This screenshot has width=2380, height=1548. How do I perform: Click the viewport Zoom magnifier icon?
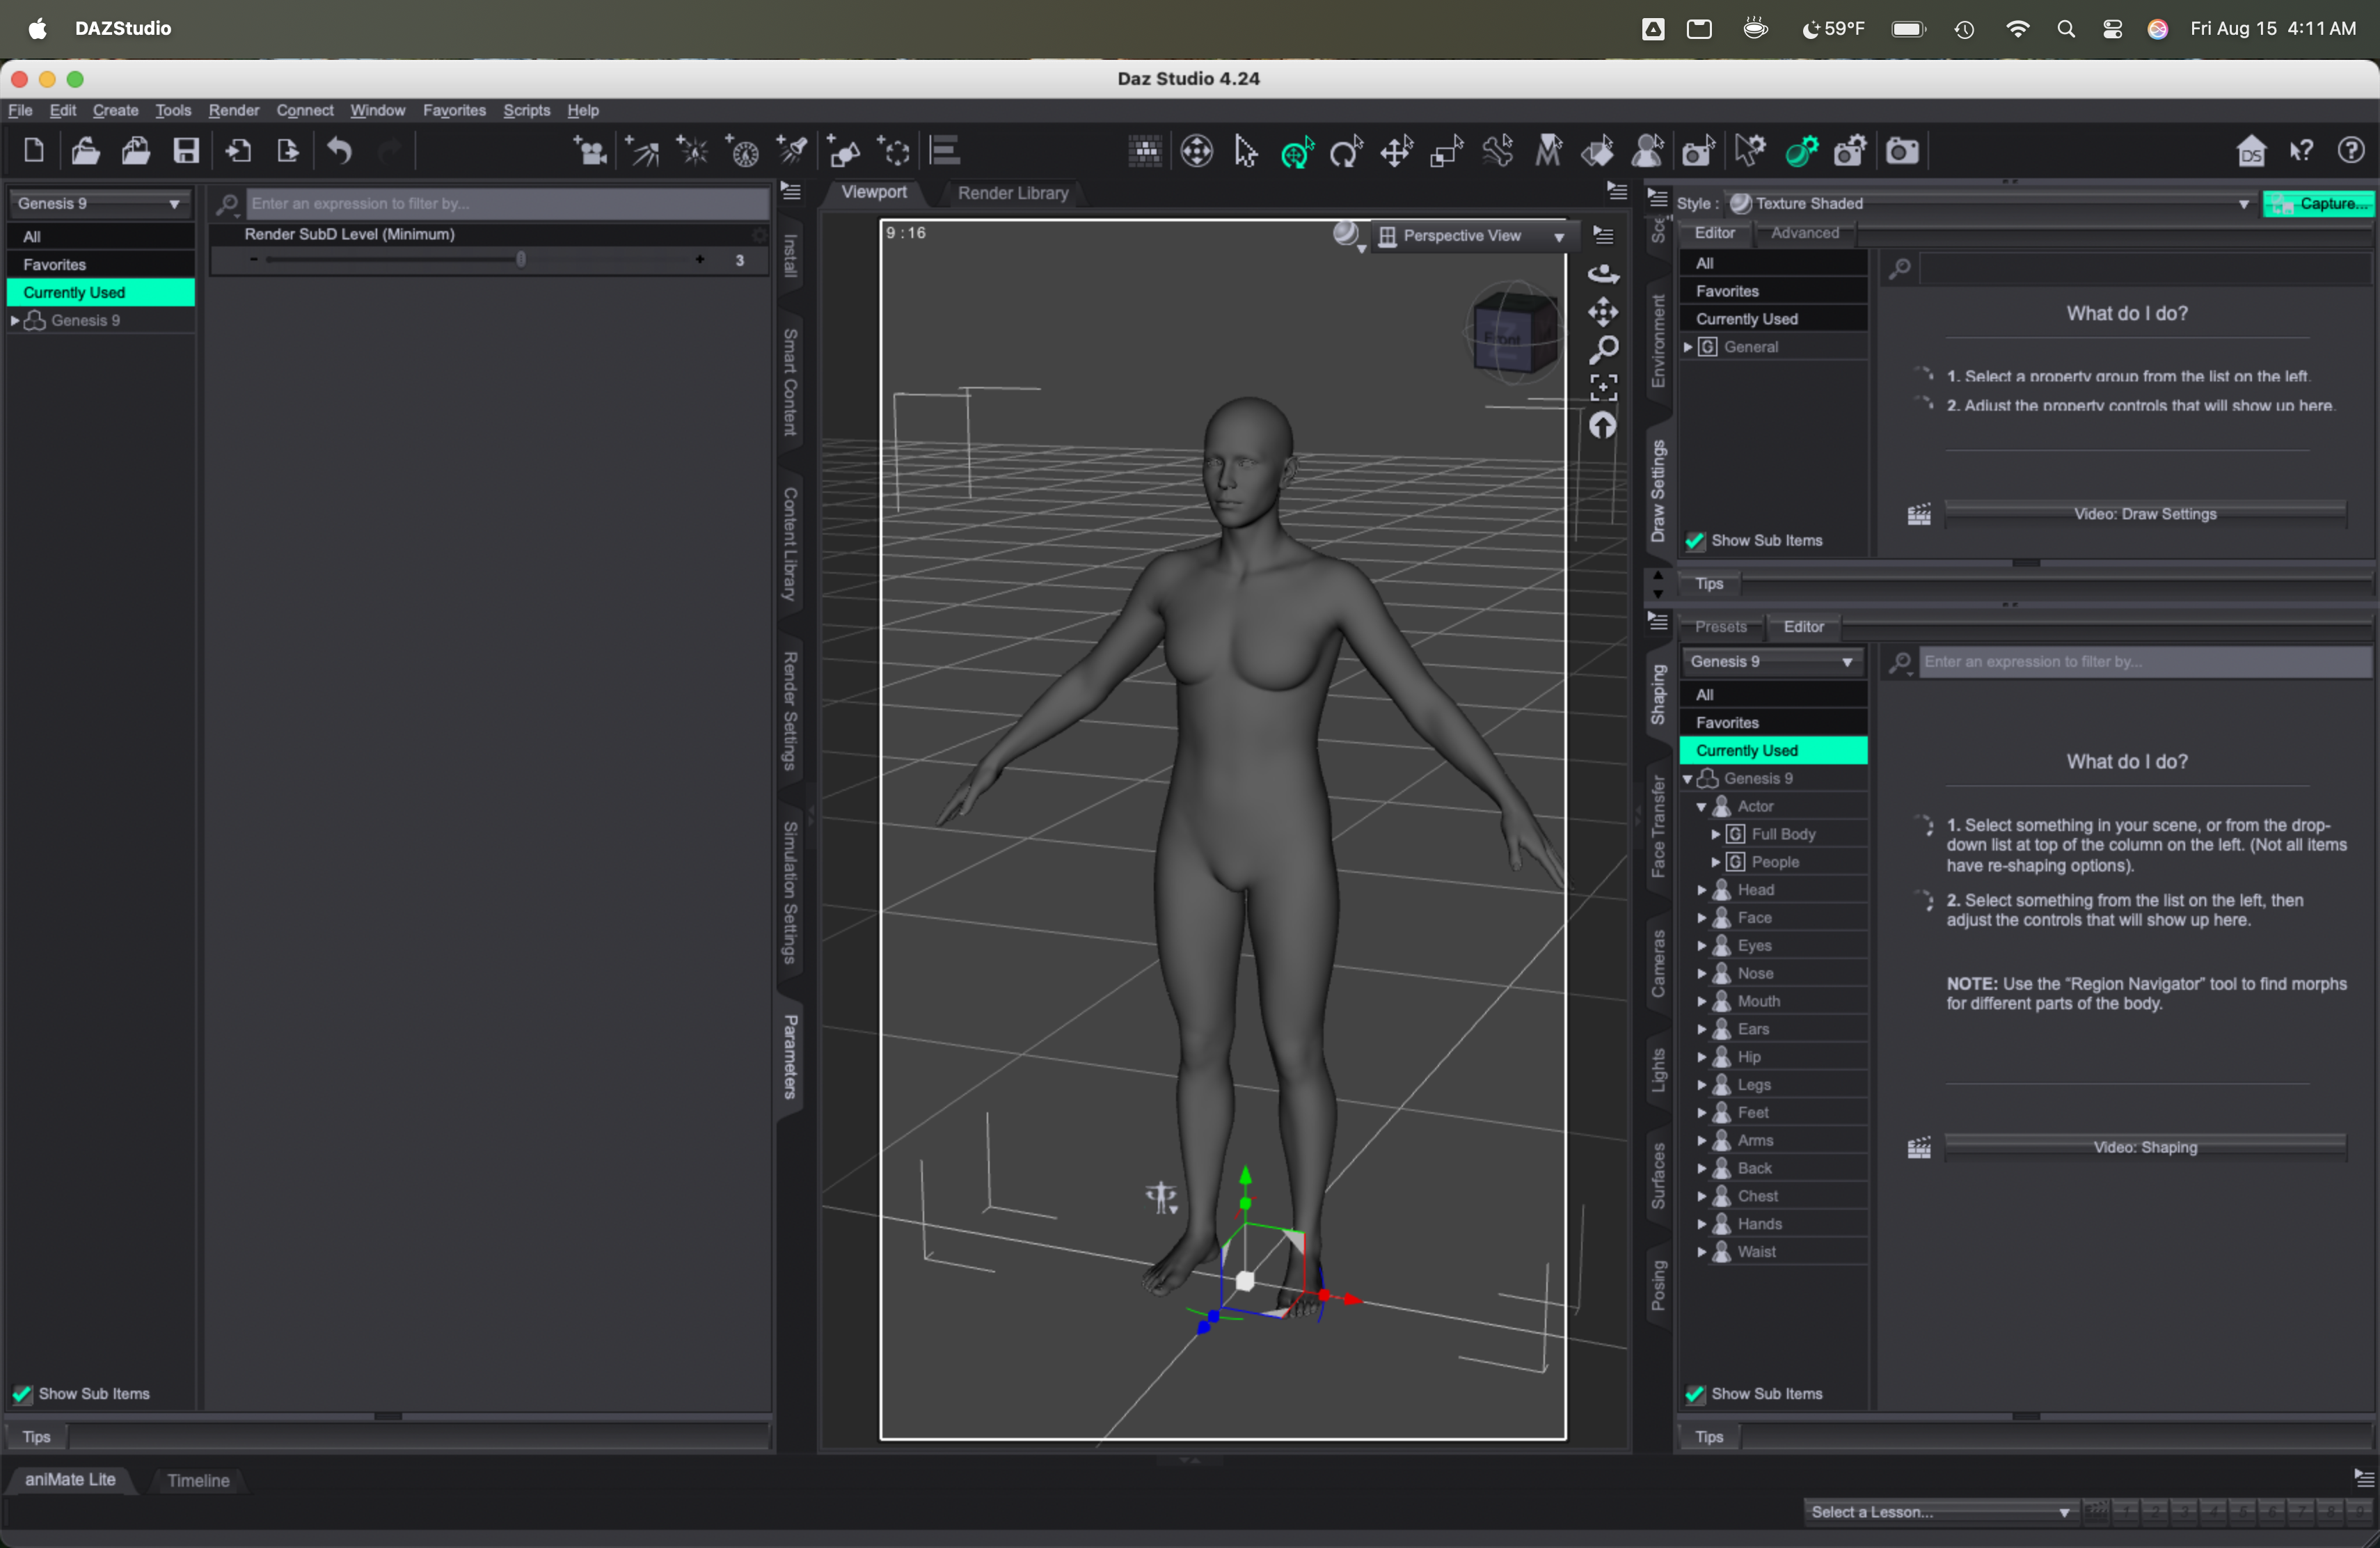coord(1603,350)
